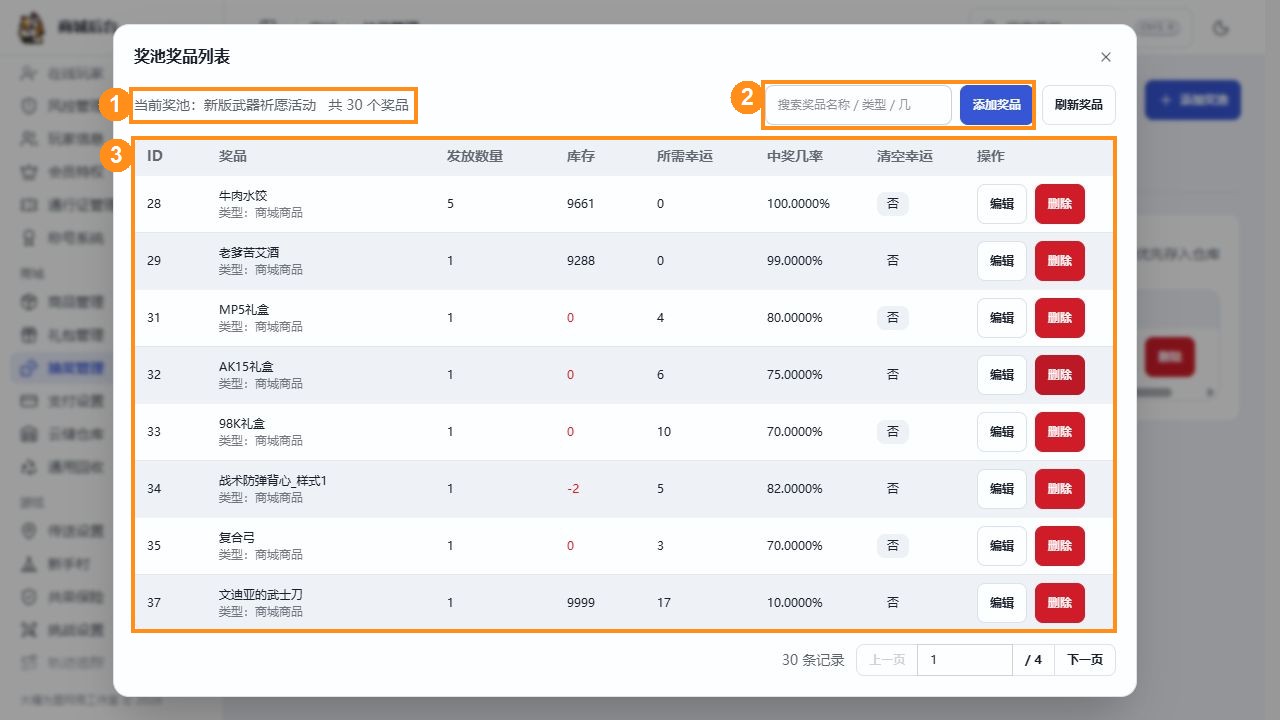1280x720 pixels.
Task: Toggle dark mode via the moon icon
Action: 1219,28
